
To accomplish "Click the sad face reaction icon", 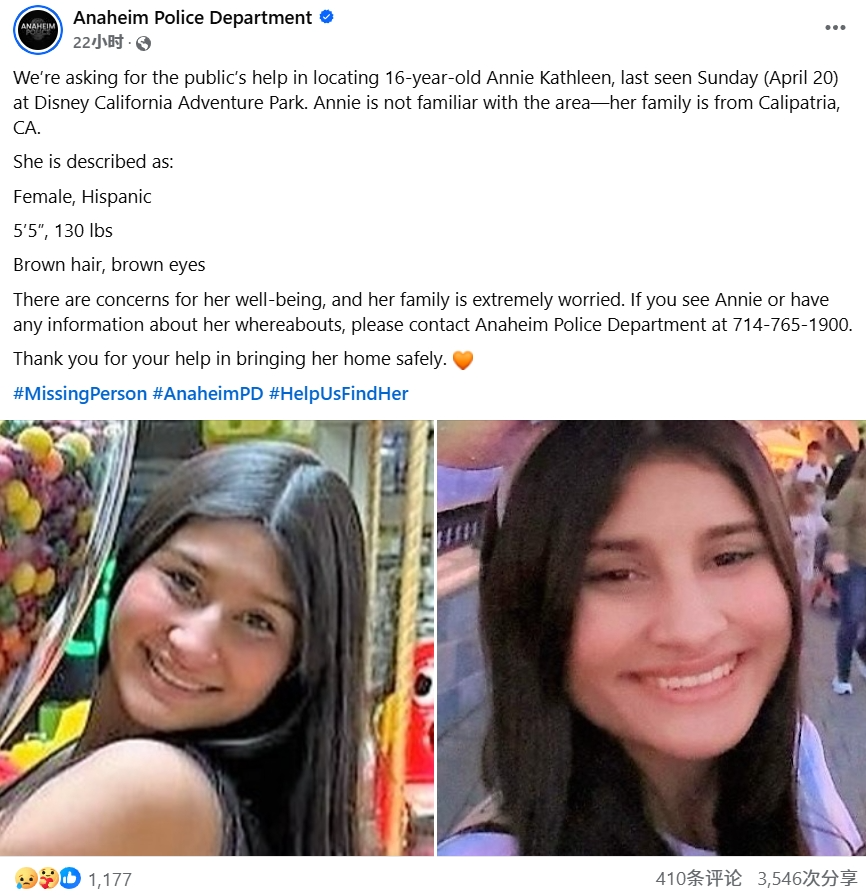I will pyautogui.click(x=26, y=878).
